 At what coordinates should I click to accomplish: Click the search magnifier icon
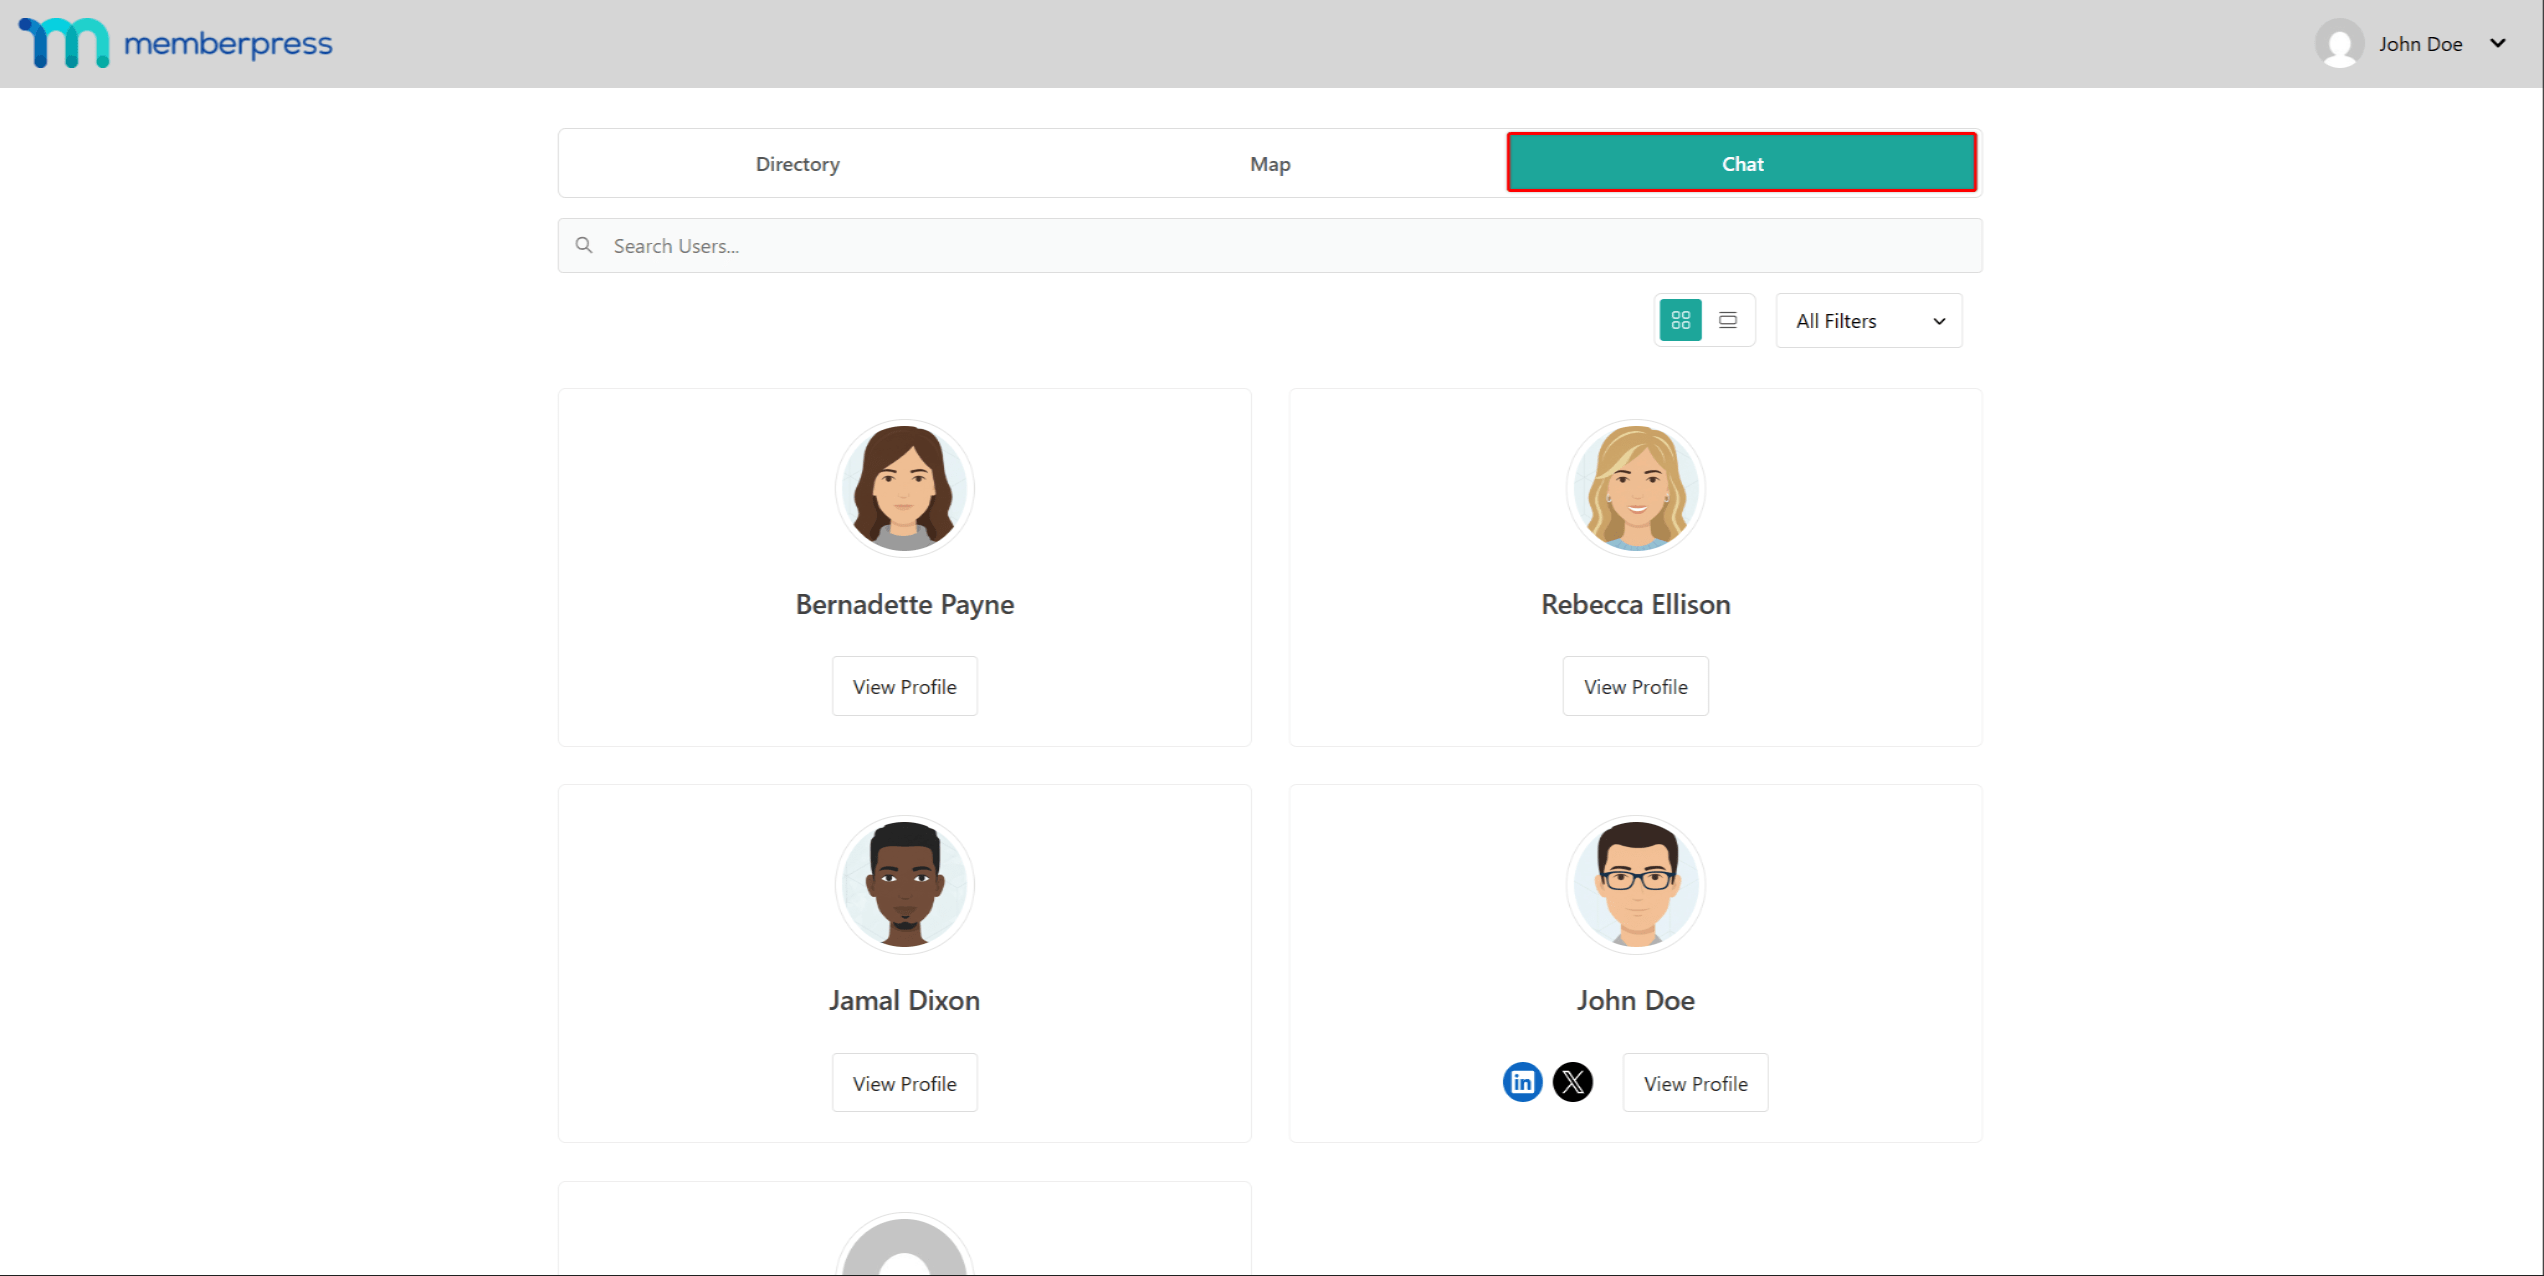585,245
